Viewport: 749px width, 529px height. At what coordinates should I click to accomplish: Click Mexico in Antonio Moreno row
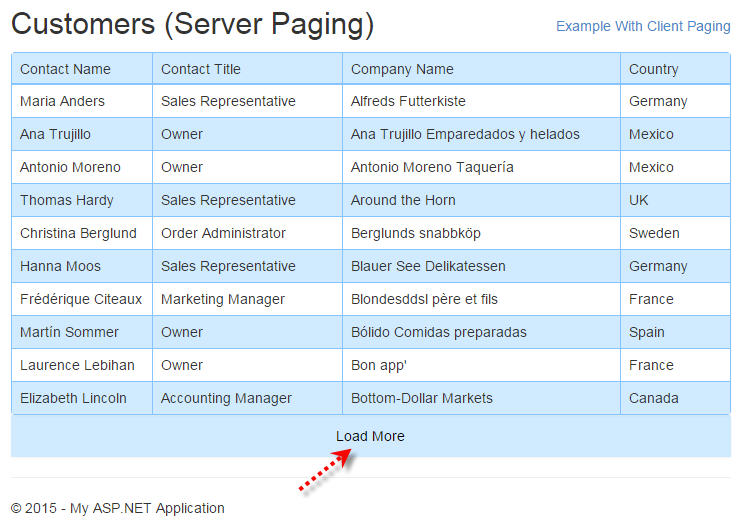[675, 167]
